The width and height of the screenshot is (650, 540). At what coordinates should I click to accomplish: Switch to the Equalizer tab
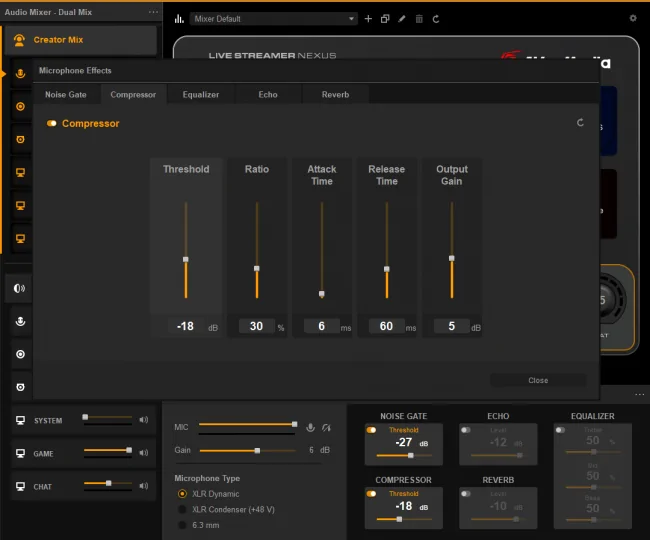(201, 94)
